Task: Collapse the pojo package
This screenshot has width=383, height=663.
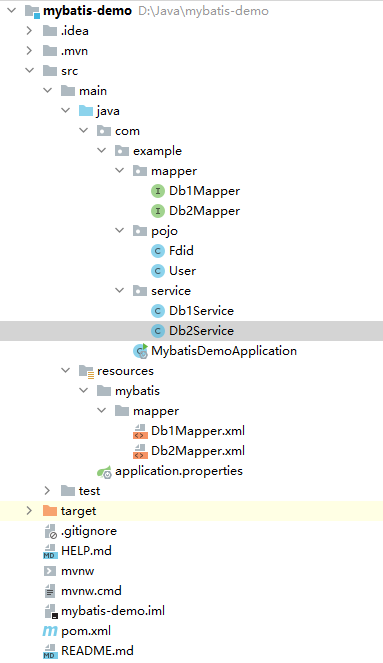Action: pyautogui.click(x=120, y=230)
